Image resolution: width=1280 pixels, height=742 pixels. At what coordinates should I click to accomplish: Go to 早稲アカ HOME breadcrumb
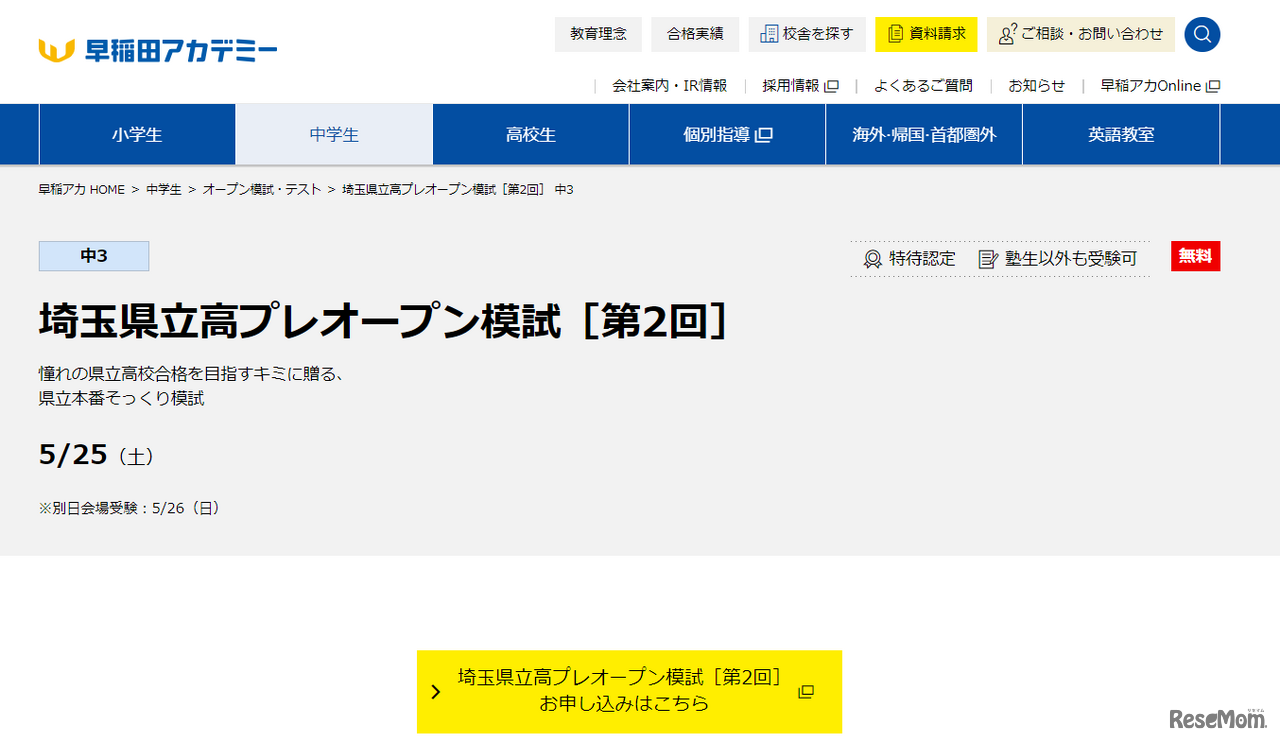pyautogui.click(x=82, y=190)
